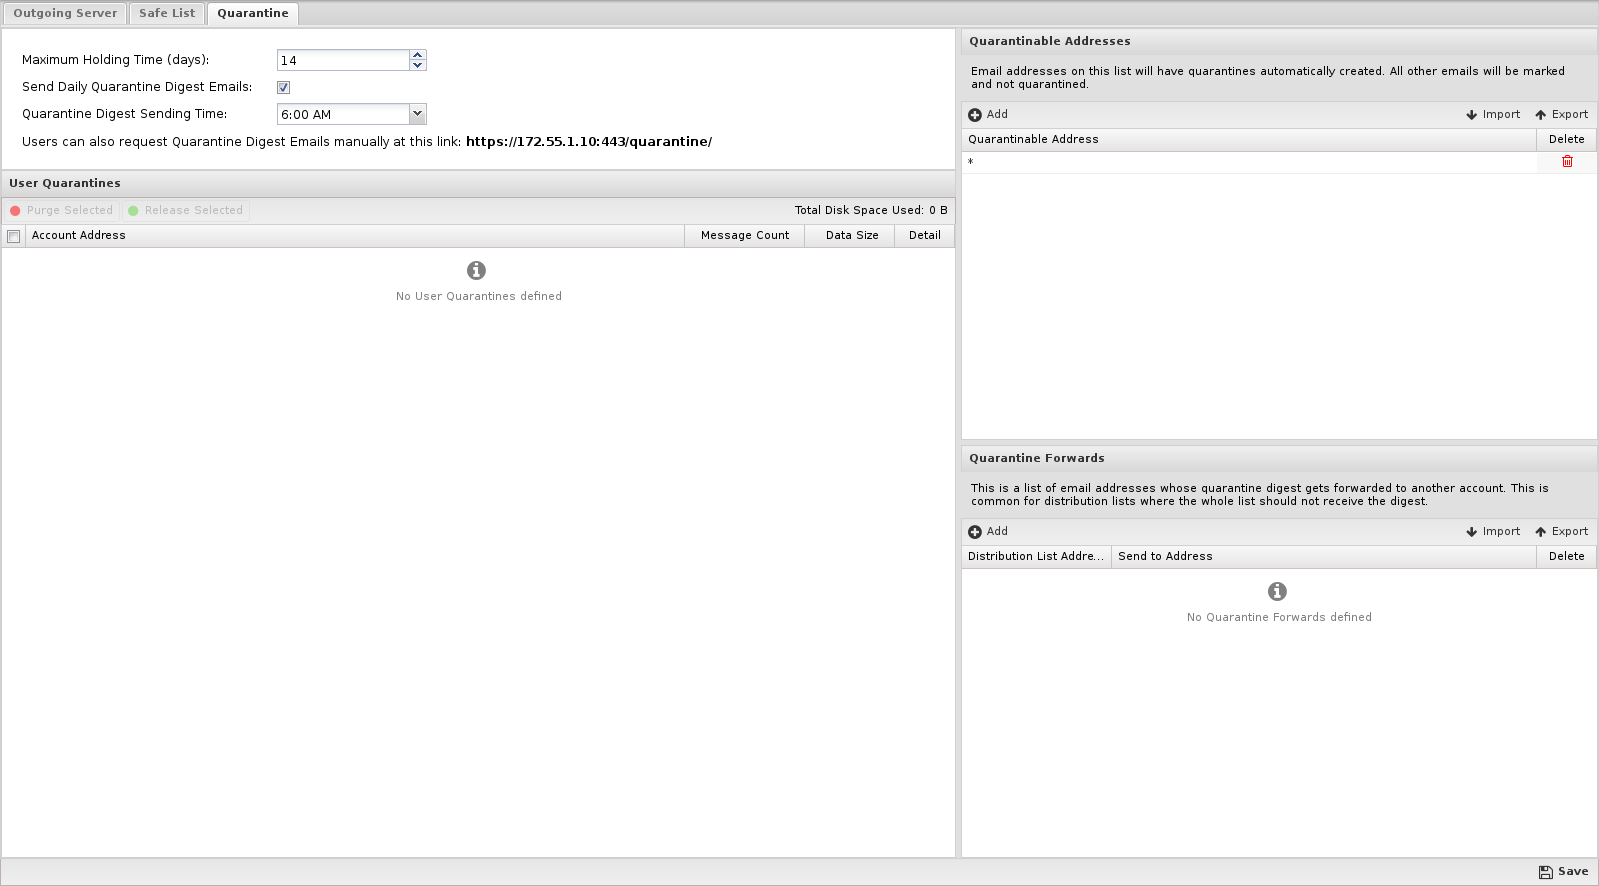This screenshot has height=886, width=1599.
Task: Open the Quarantine Digest Sending Time dropdown
Action: tap(418, 114)
